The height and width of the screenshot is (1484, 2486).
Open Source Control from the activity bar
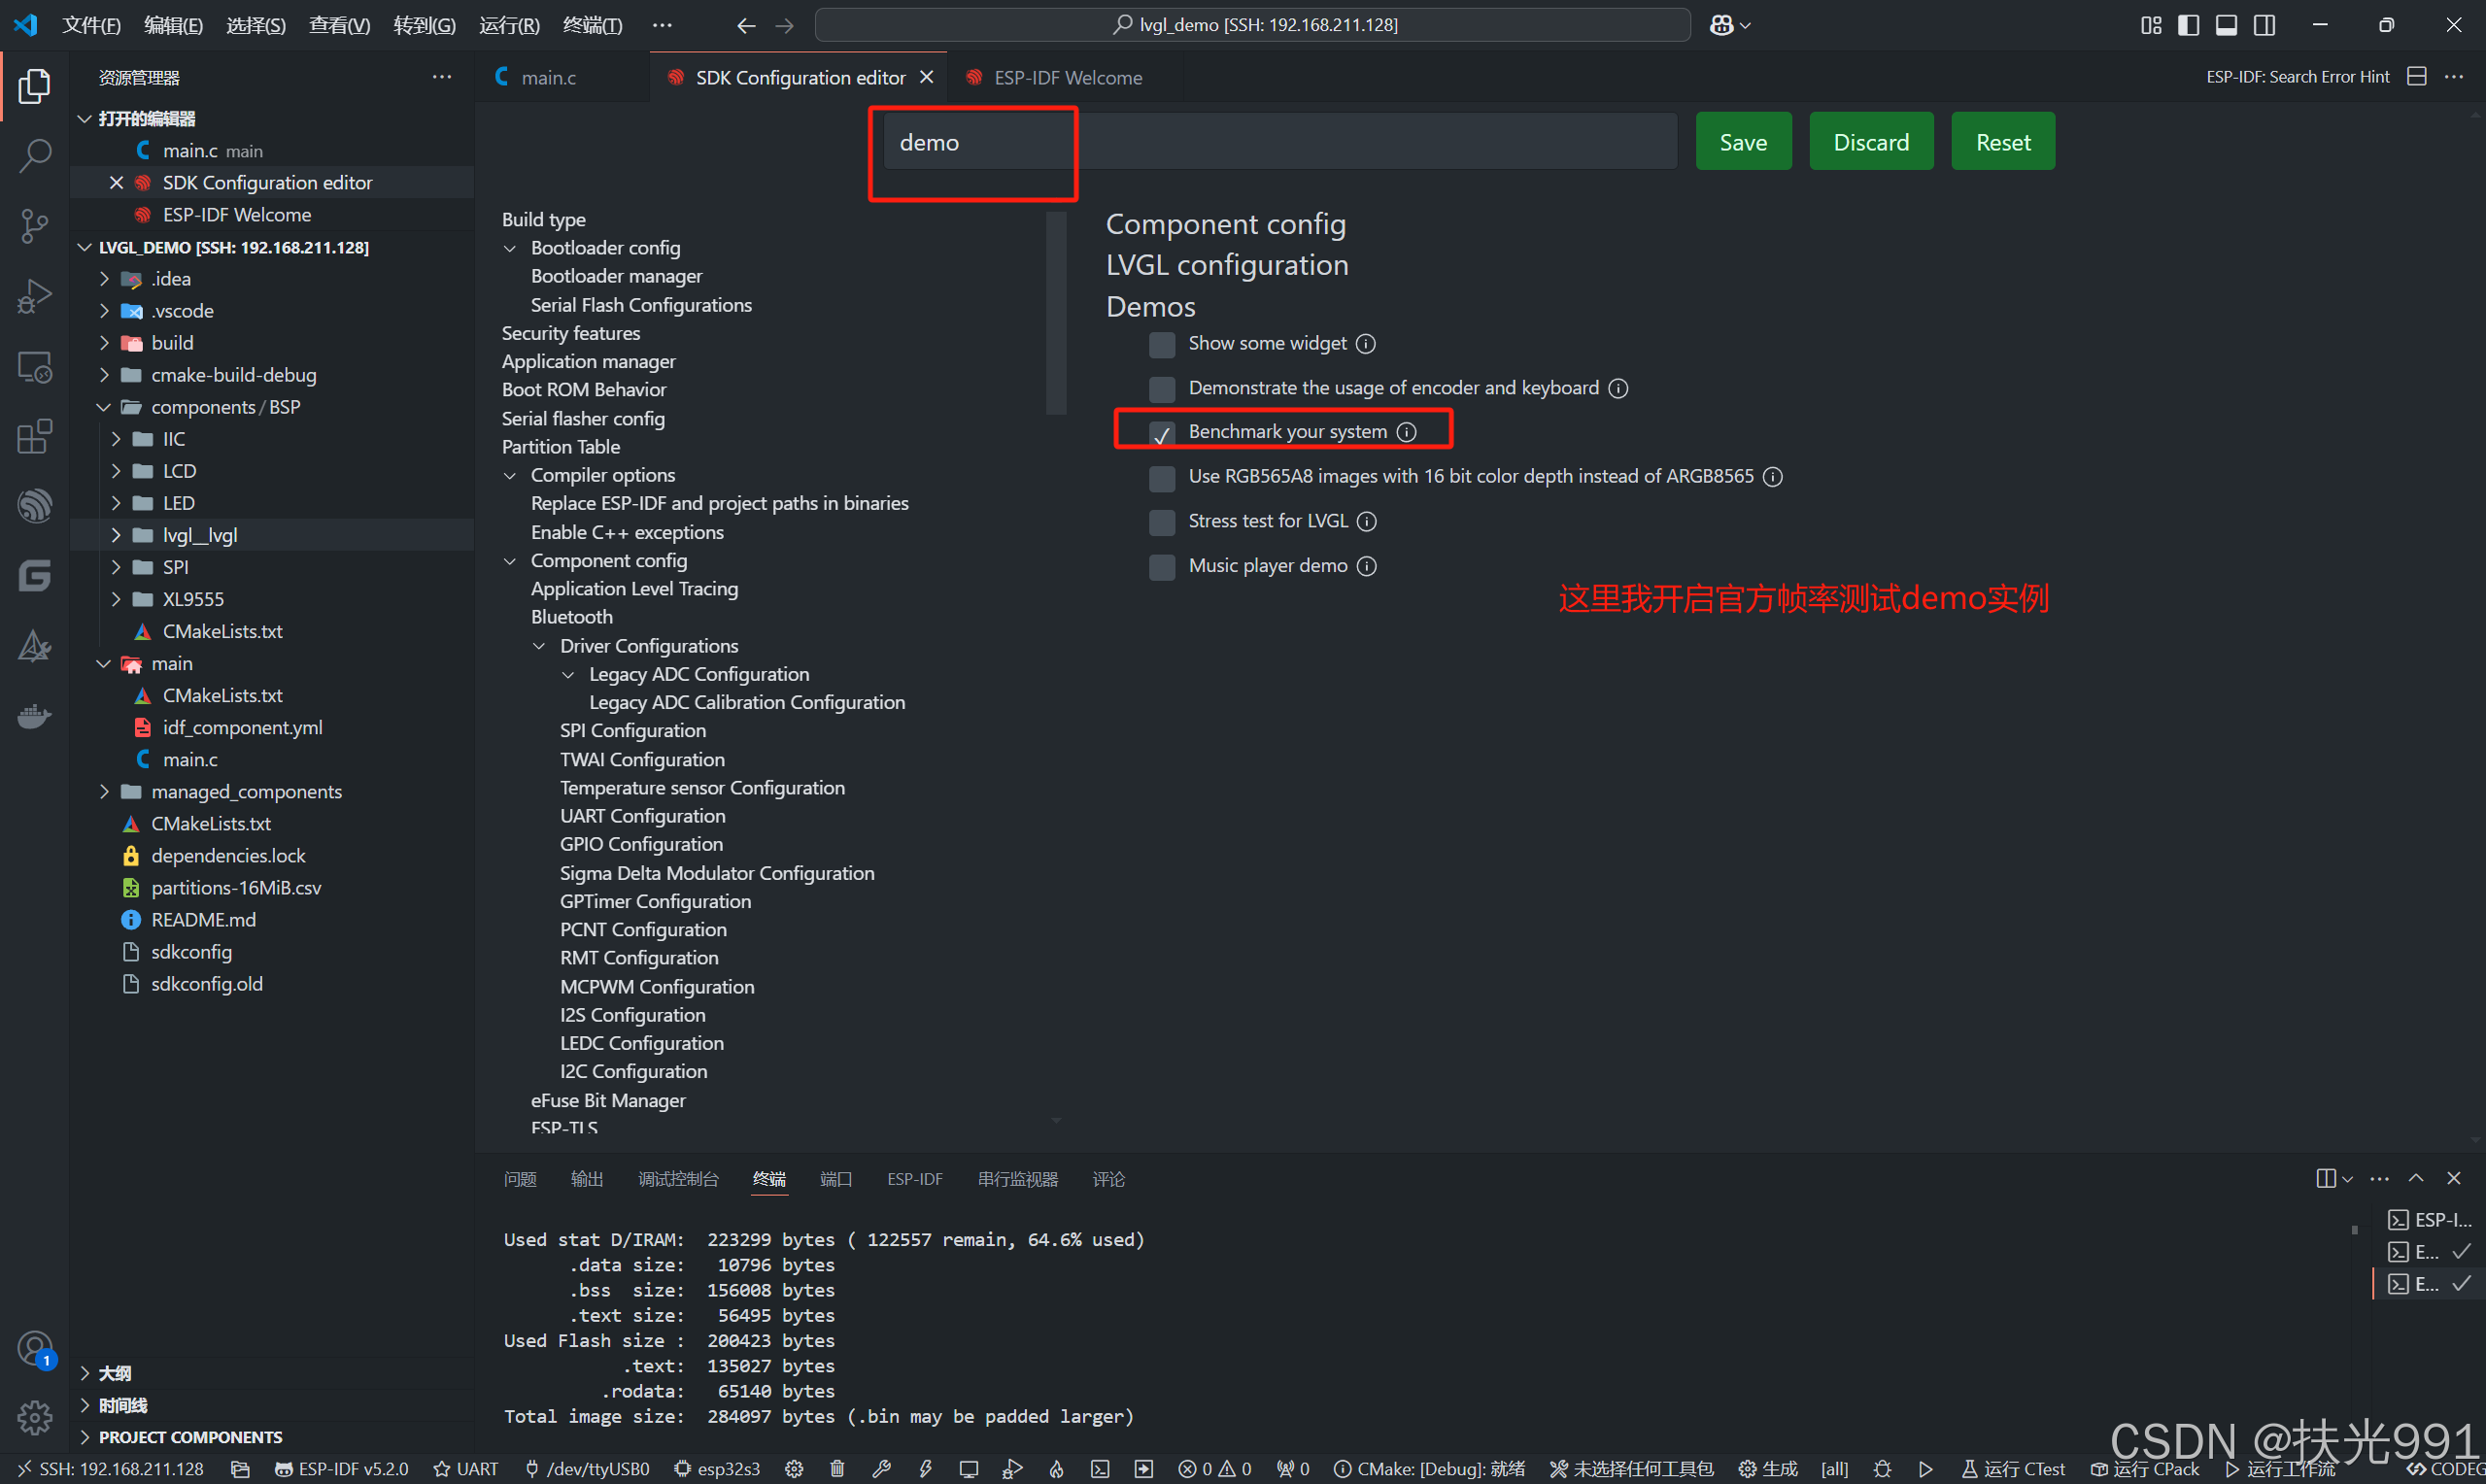pyautogui.click(x=35, y=226)
